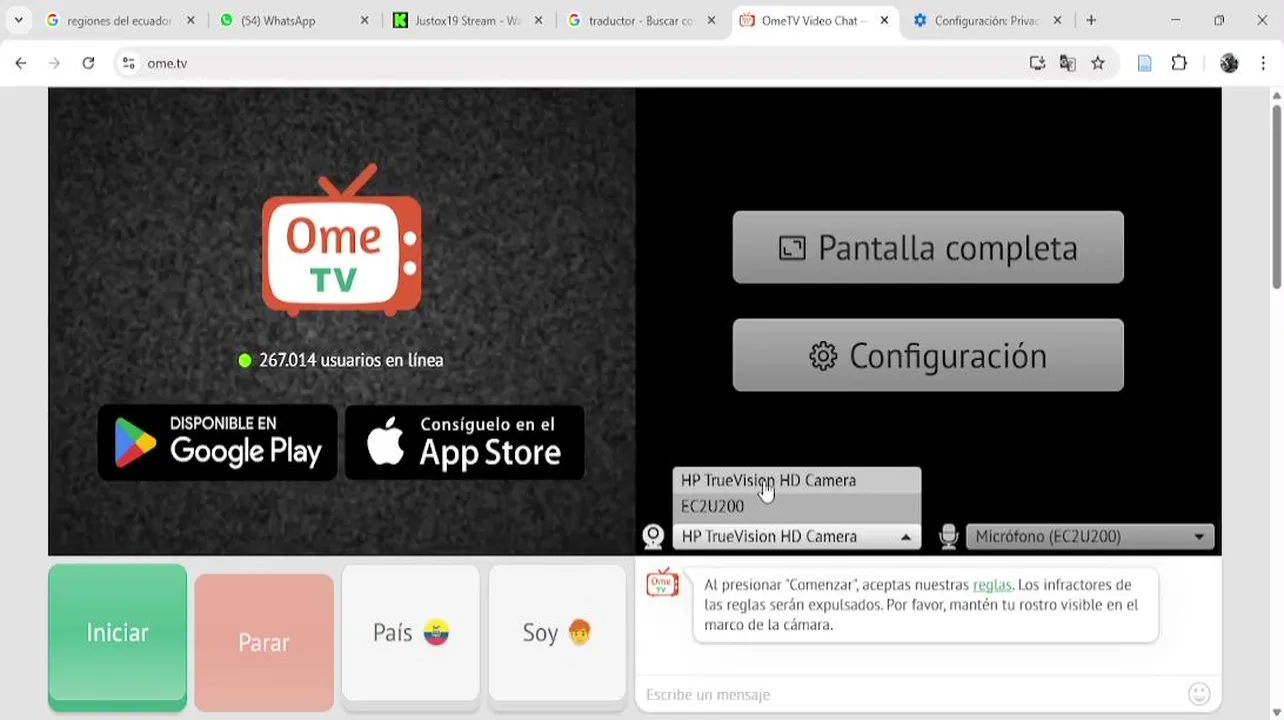Close the regiones del ecuador tab
Image resolution: width=1284 pixels, height=720 pixels.
(x=190, y=20)
